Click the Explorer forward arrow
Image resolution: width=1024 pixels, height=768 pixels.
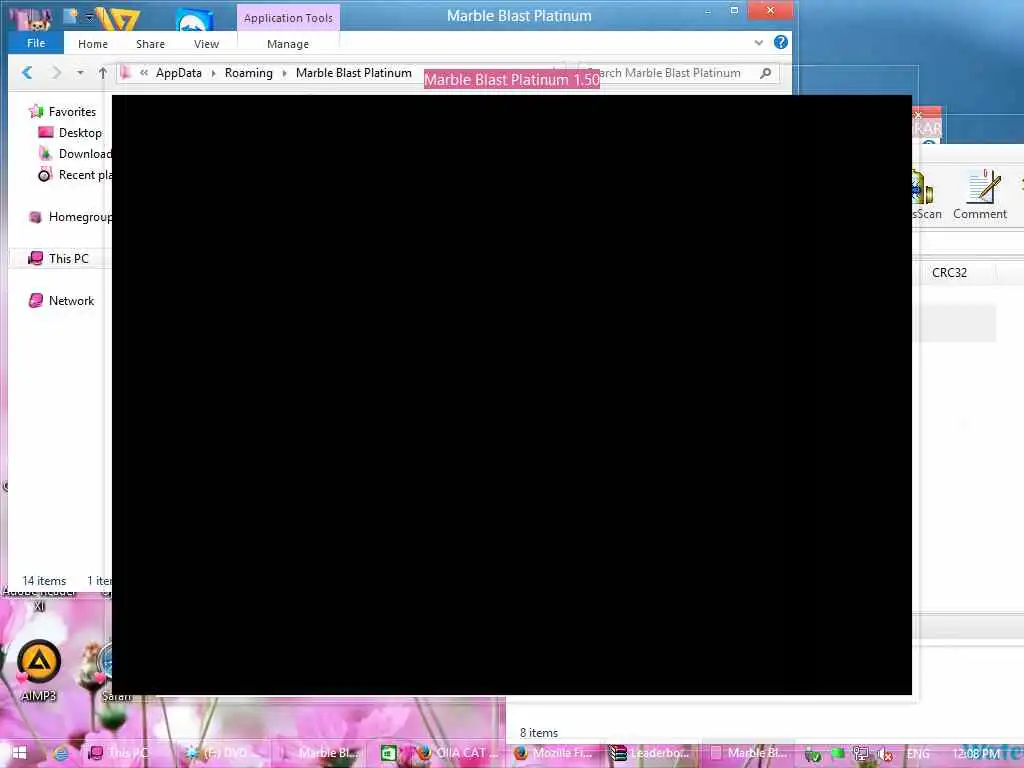click(56, 72)
